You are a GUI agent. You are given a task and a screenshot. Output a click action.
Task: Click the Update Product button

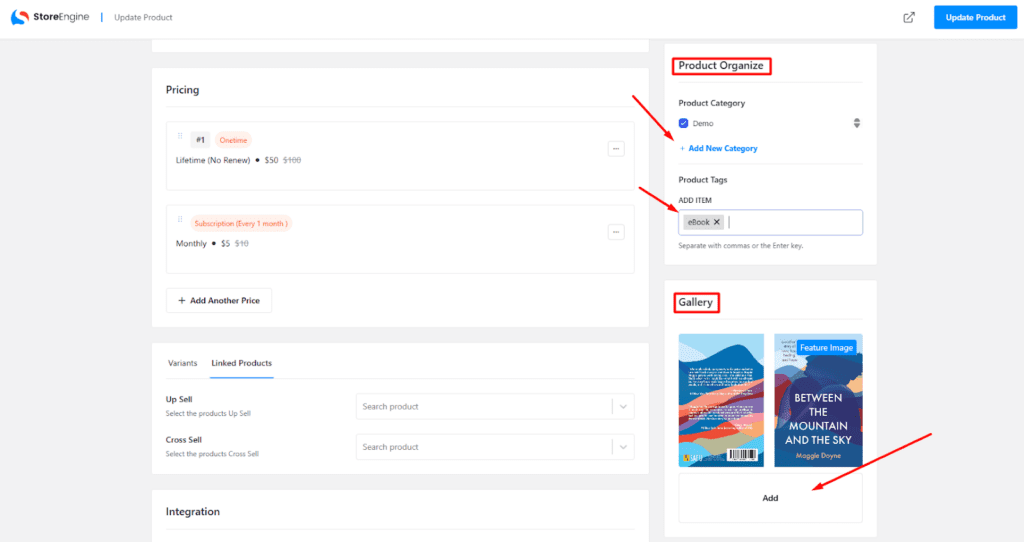pyautogui.click(x=975, y=18)
